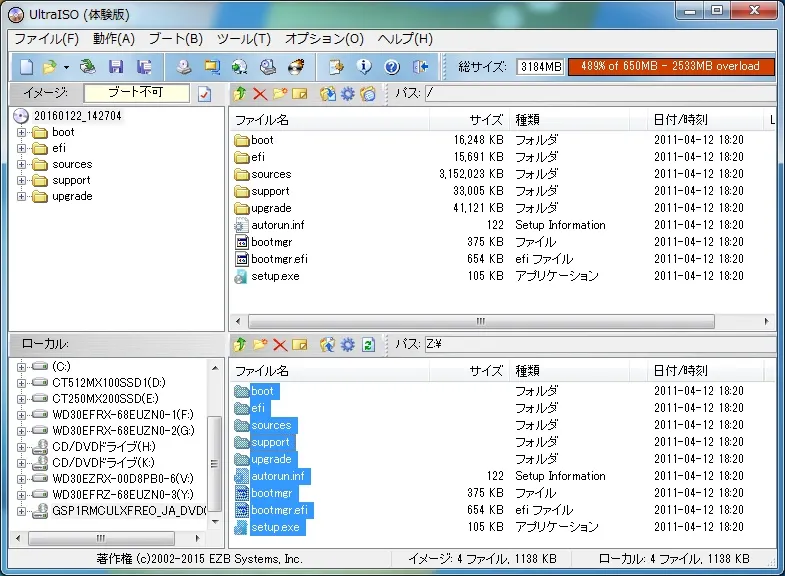
Task: Click the red 489% of 650MB capacity bar
Action: click(671, 67)
